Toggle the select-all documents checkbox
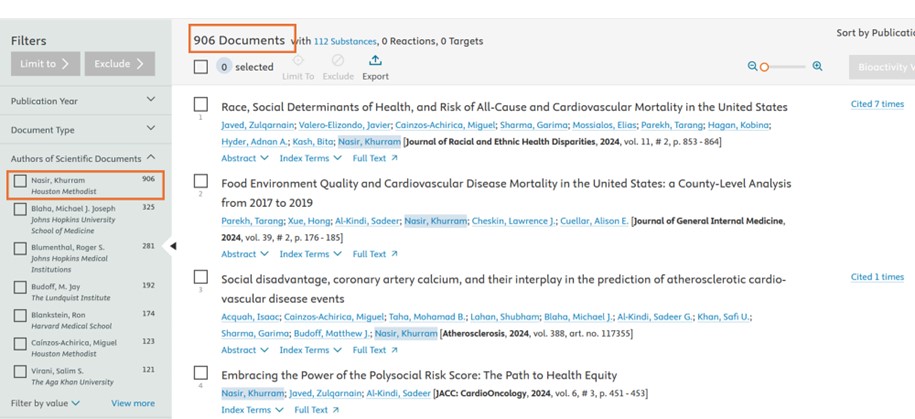The height and width of the screenshot is (419, 915). click(200, 67)
